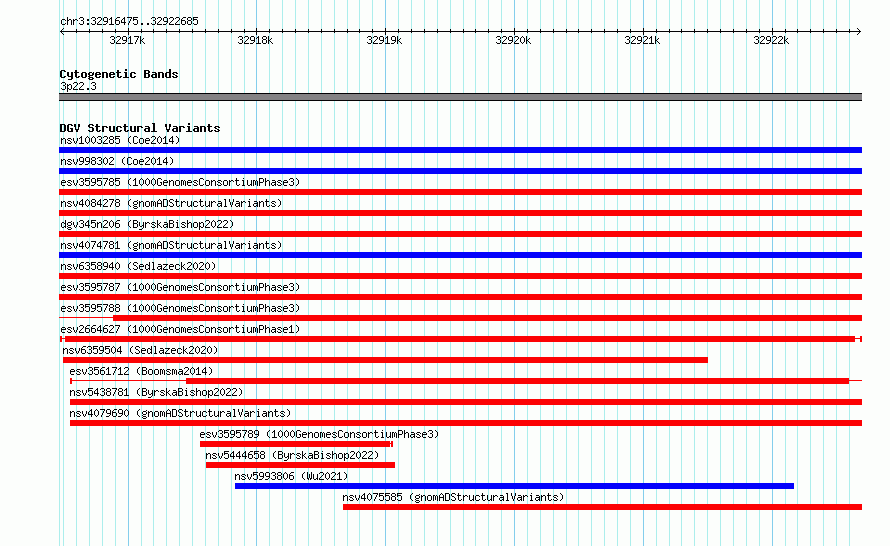Open esv3595789 (1000GenomesConsortiumPhase3) label
Screen dimensions: 890x546
tap(319, 434)
